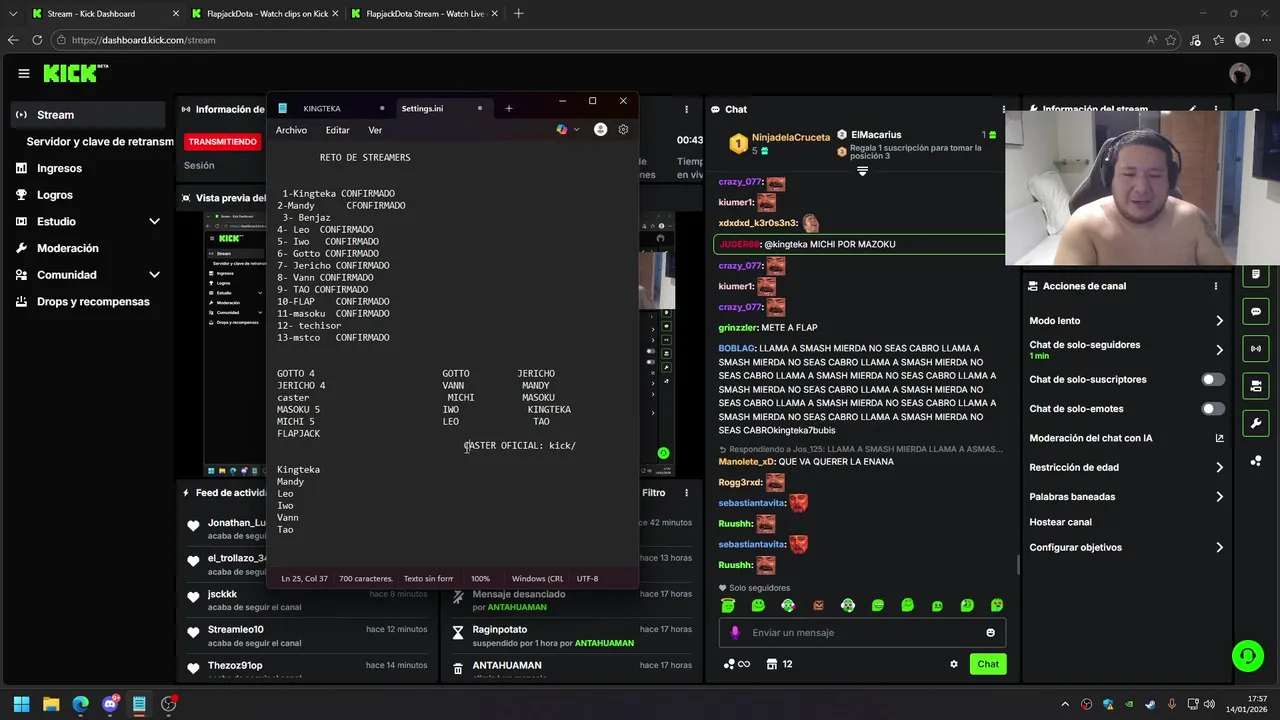The height and width of the screenshot is (720, 1280).
Task: Open the Logros sidebar page
Action: pos(87,195)
